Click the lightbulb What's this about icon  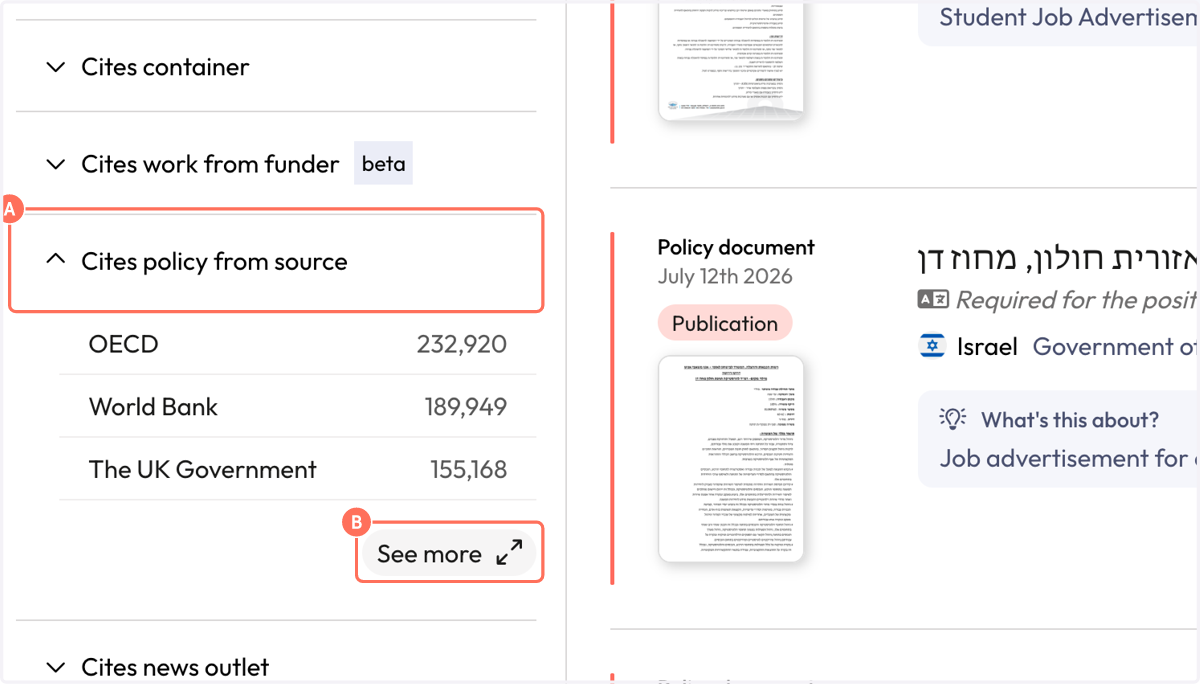click(x=953, y=419)
